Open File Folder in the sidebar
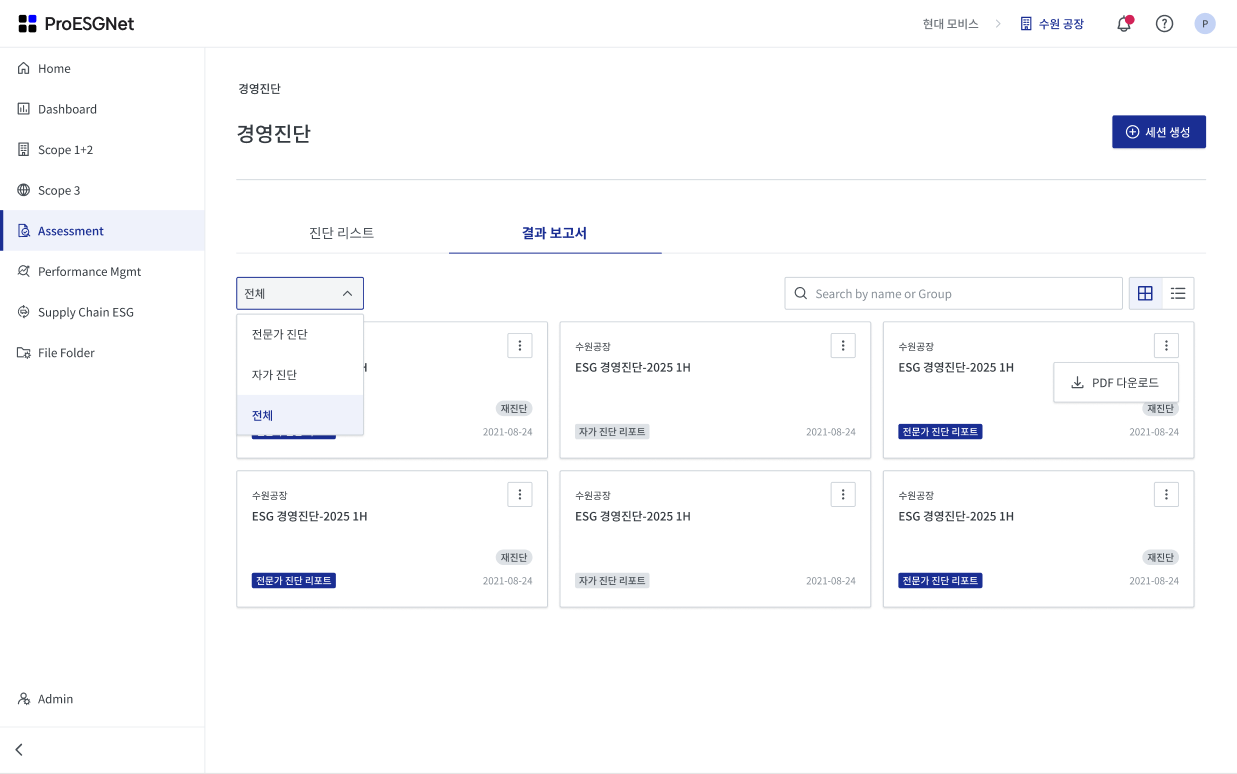The height and width of the screenshot is (774, 1237). pos(66,353)
